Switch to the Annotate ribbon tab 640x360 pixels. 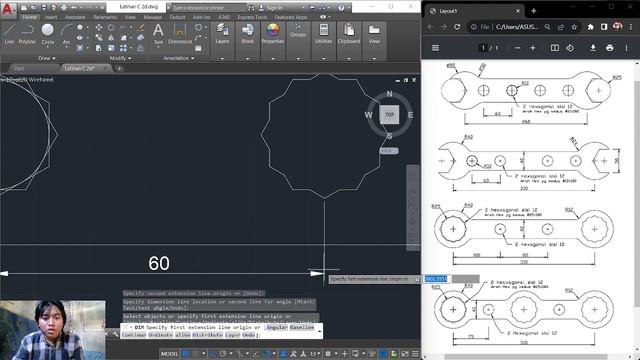[x=75, y=17]
